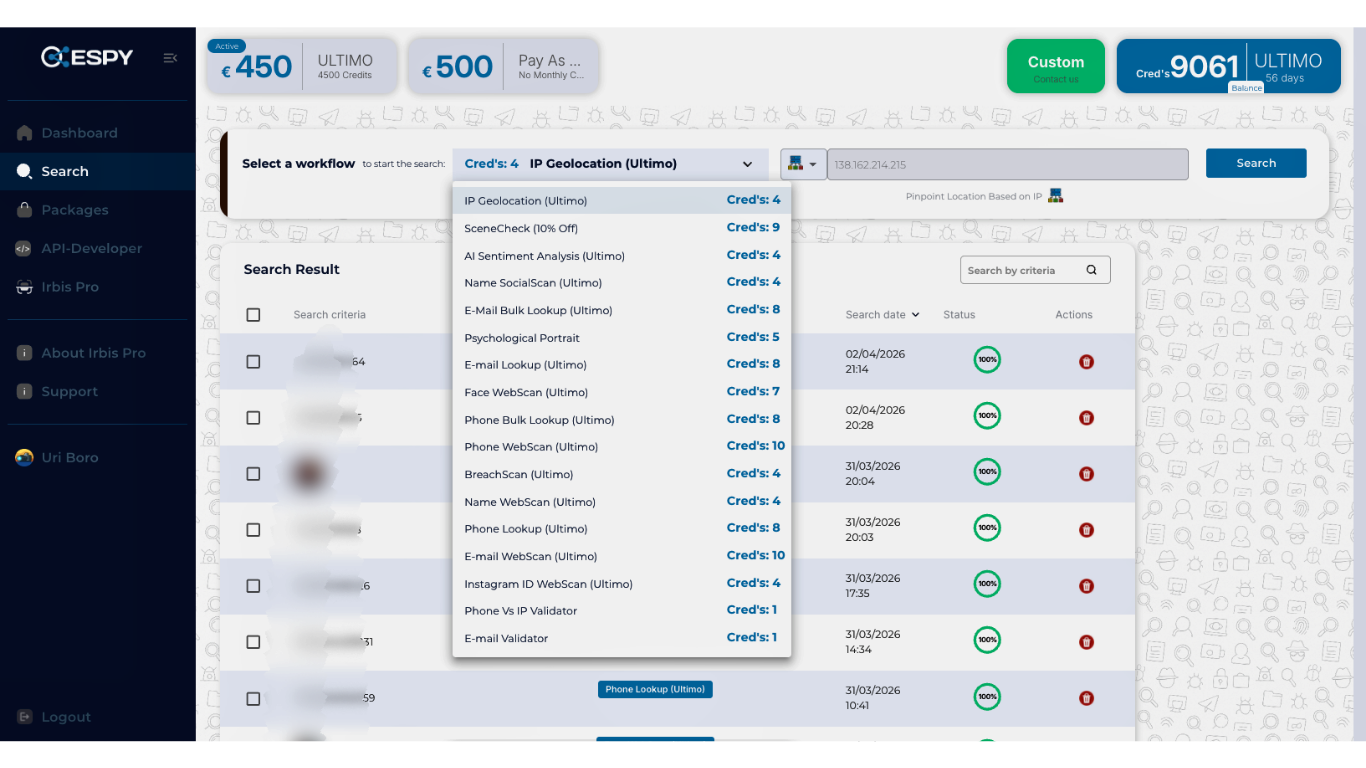The height and width of the screenshot is (768, 1366).
Task: Click the Packages bag icon
Action: click(x=24, y=210)
